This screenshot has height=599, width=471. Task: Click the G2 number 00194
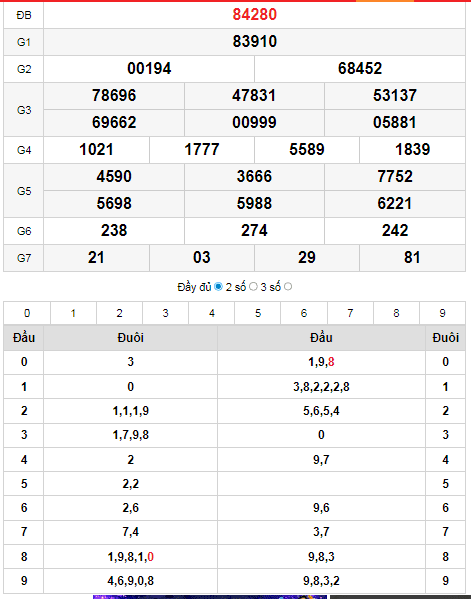tap(149, 68)
